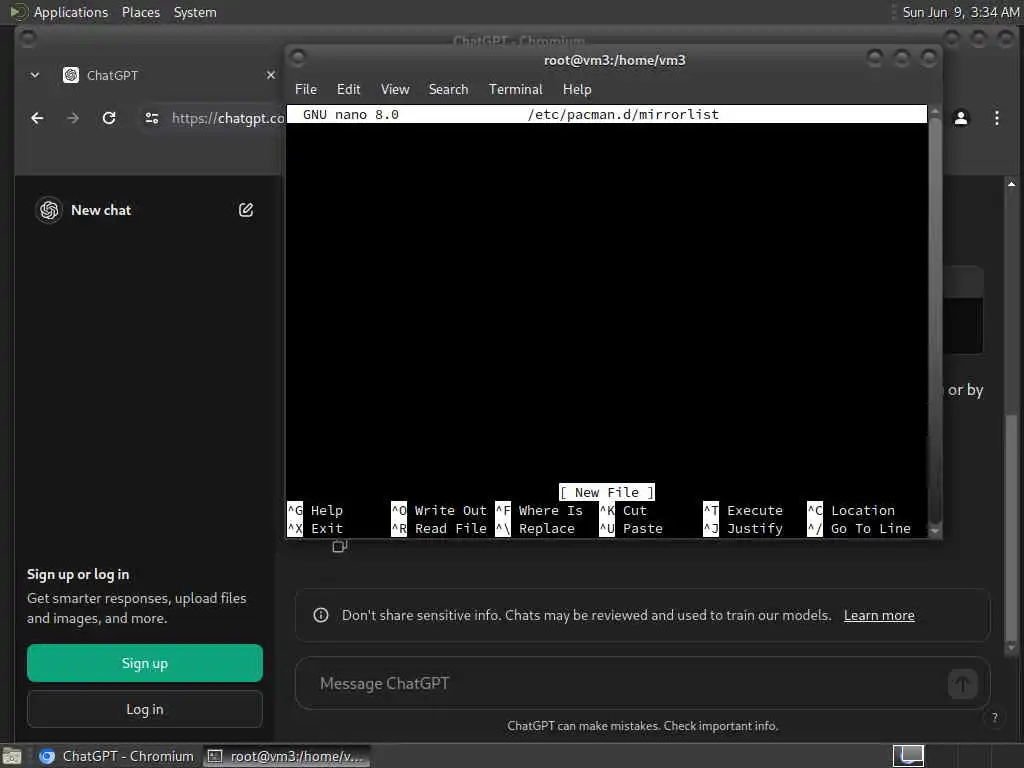Open the Chromium profile icon
The width and height of the screenshot is (1024, 768).
coord(961,118)
